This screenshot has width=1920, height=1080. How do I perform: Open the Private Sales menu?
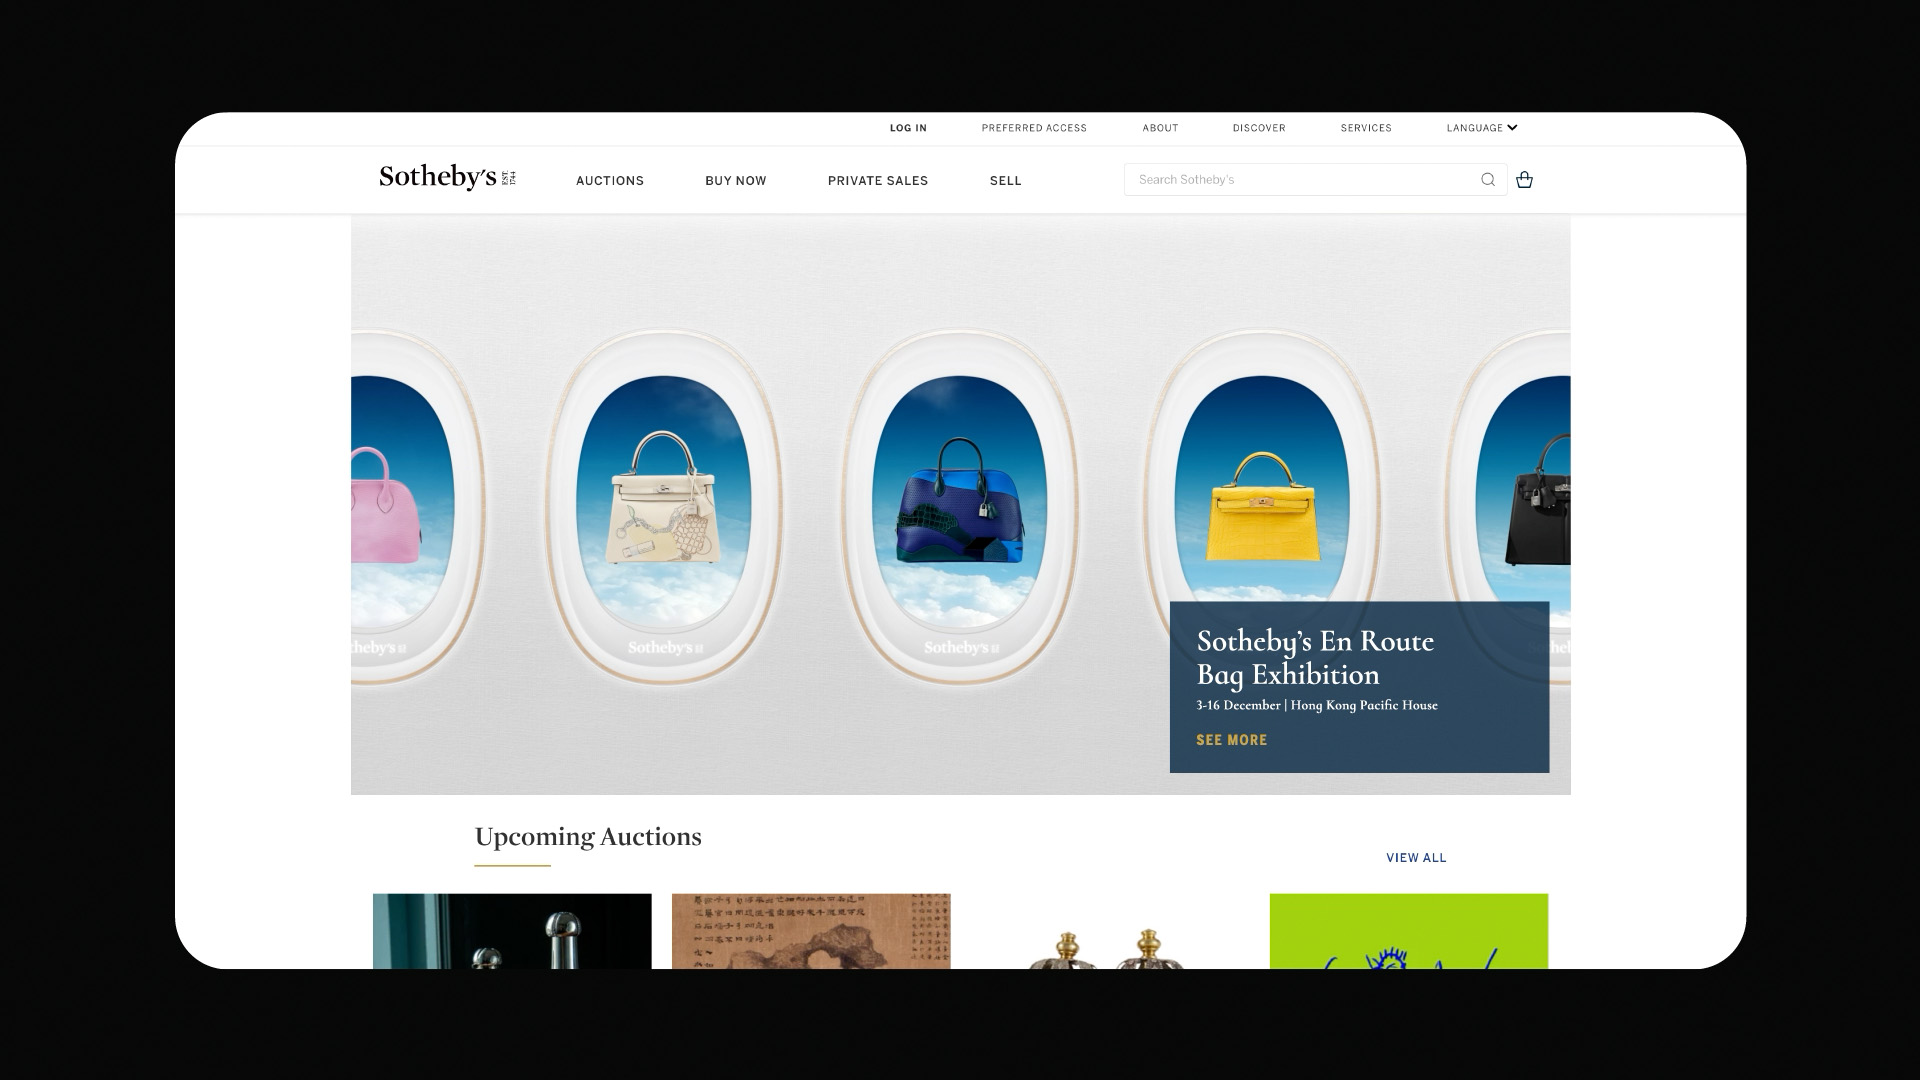pyautogui.click(x=878, y=181)
